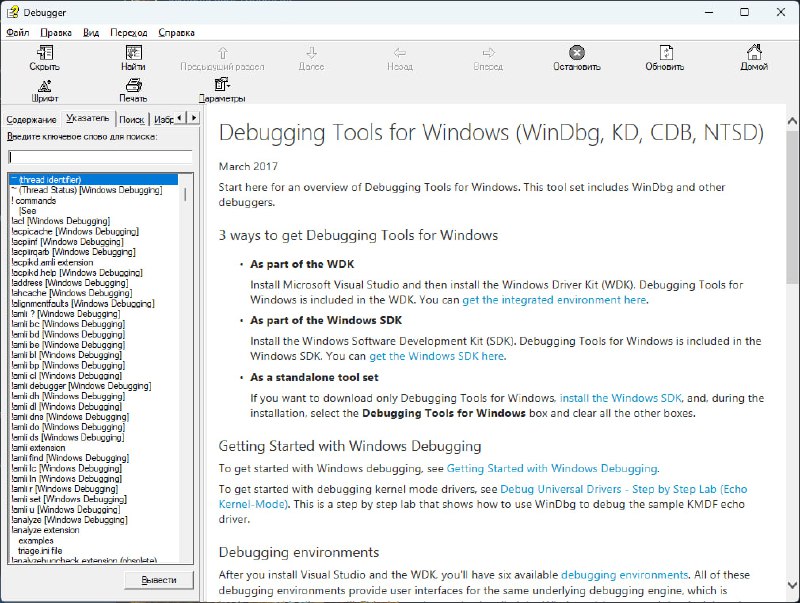Switch to the Указатель tab
This screenshot has width=800, height=603.
point(88,118)
